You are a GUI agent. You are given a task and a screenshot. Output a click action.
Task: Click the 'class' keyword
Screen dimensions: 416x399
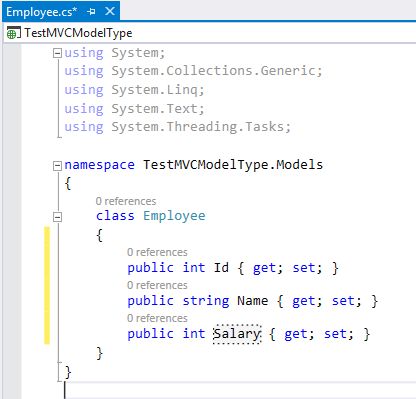pos(115,216)
